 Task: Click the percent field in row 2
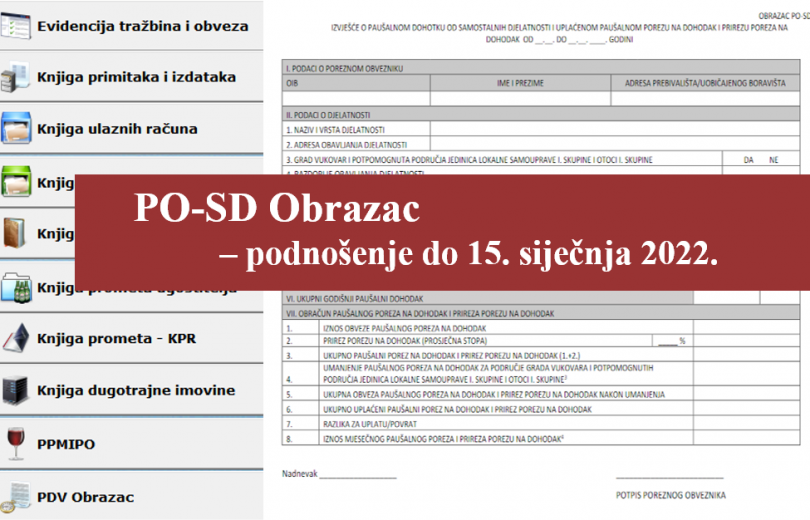tap(673, 341)
